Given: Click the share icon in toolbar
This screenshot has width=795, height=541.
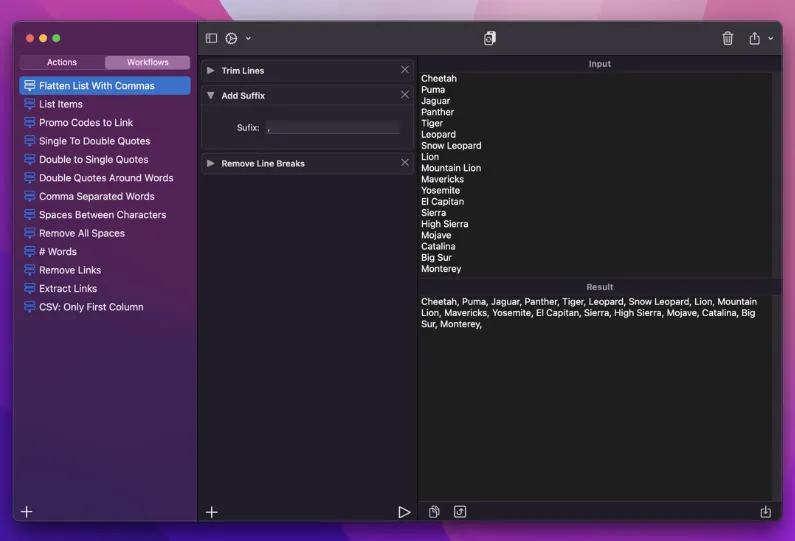Looking at the screenshot, I should click(754, 38).
